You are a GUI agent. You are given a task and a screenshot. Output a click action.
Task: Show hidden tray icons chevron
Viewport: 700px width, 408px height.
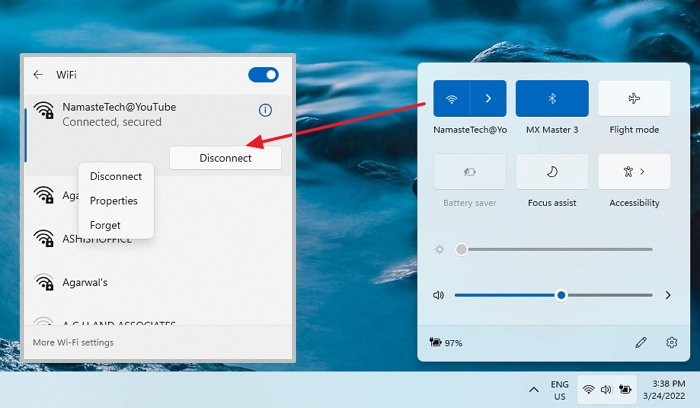click(533, 390)
